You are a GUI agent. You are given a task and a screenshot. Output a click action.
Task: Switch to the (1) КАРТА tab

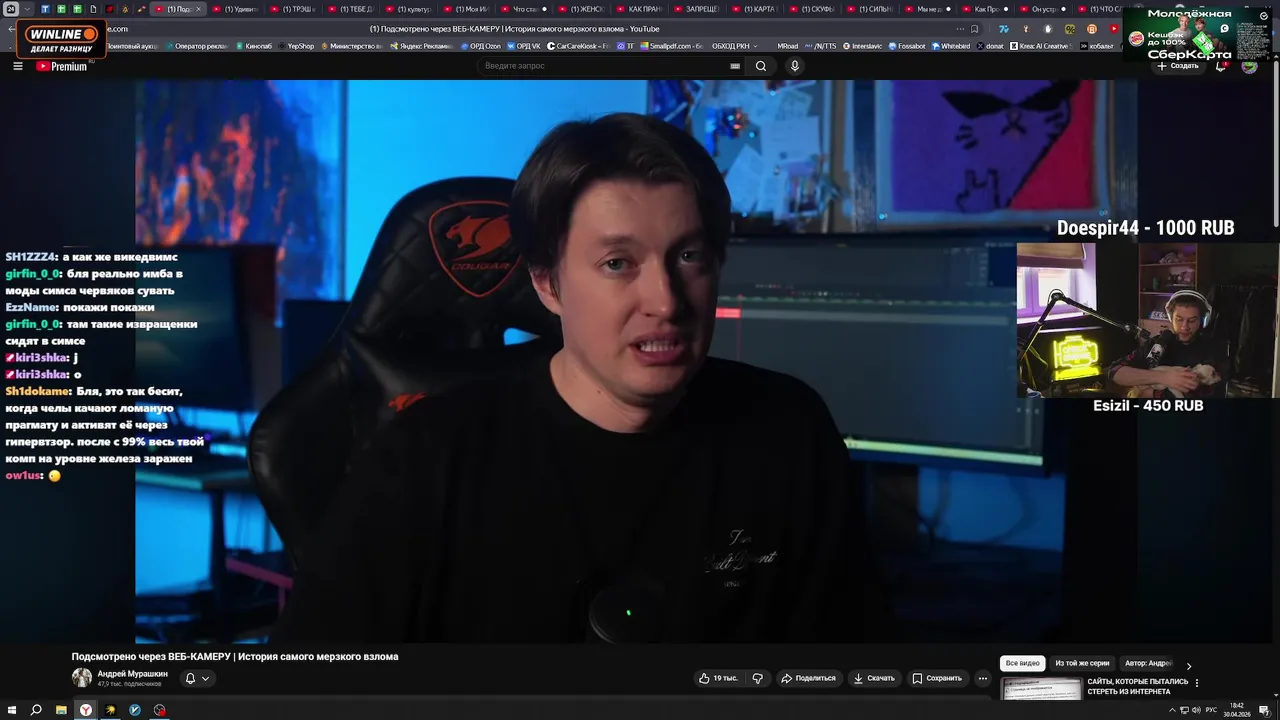pos(755,9)
